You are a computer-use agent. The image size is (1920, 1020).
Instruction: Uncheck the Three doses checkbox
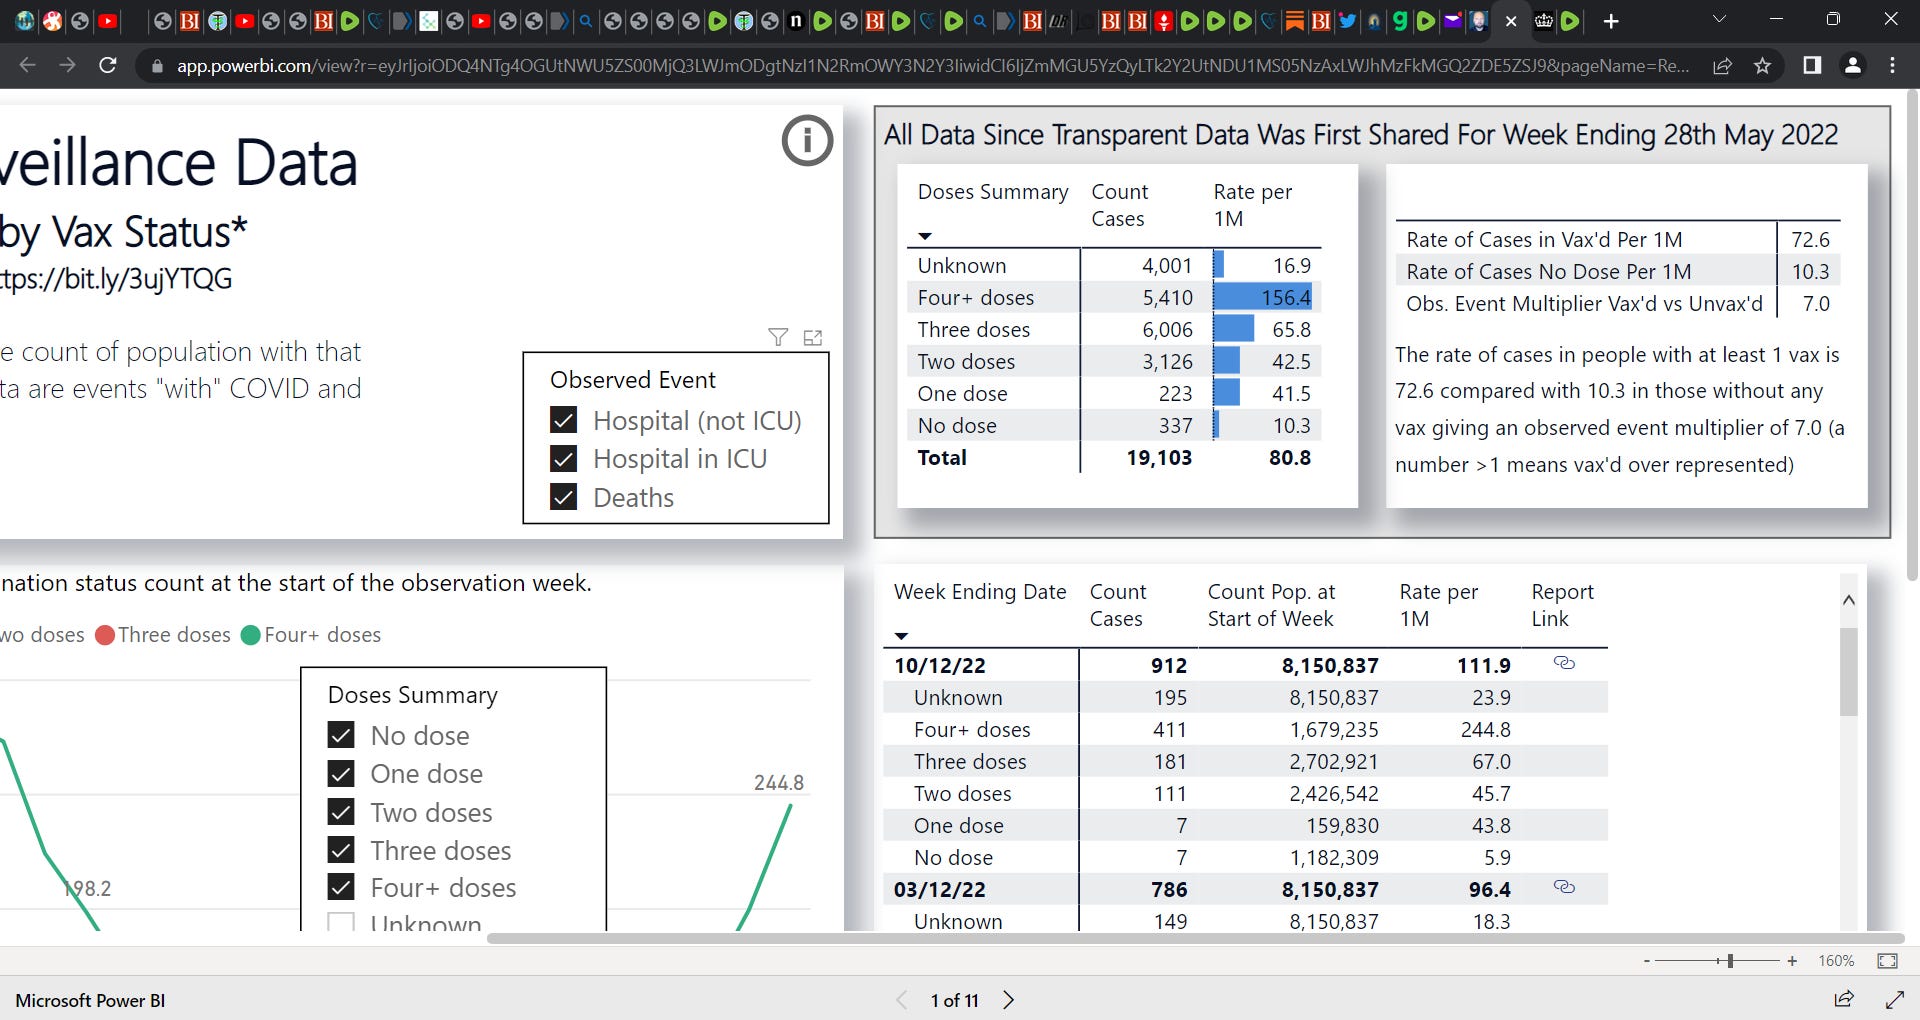(341, 850)
